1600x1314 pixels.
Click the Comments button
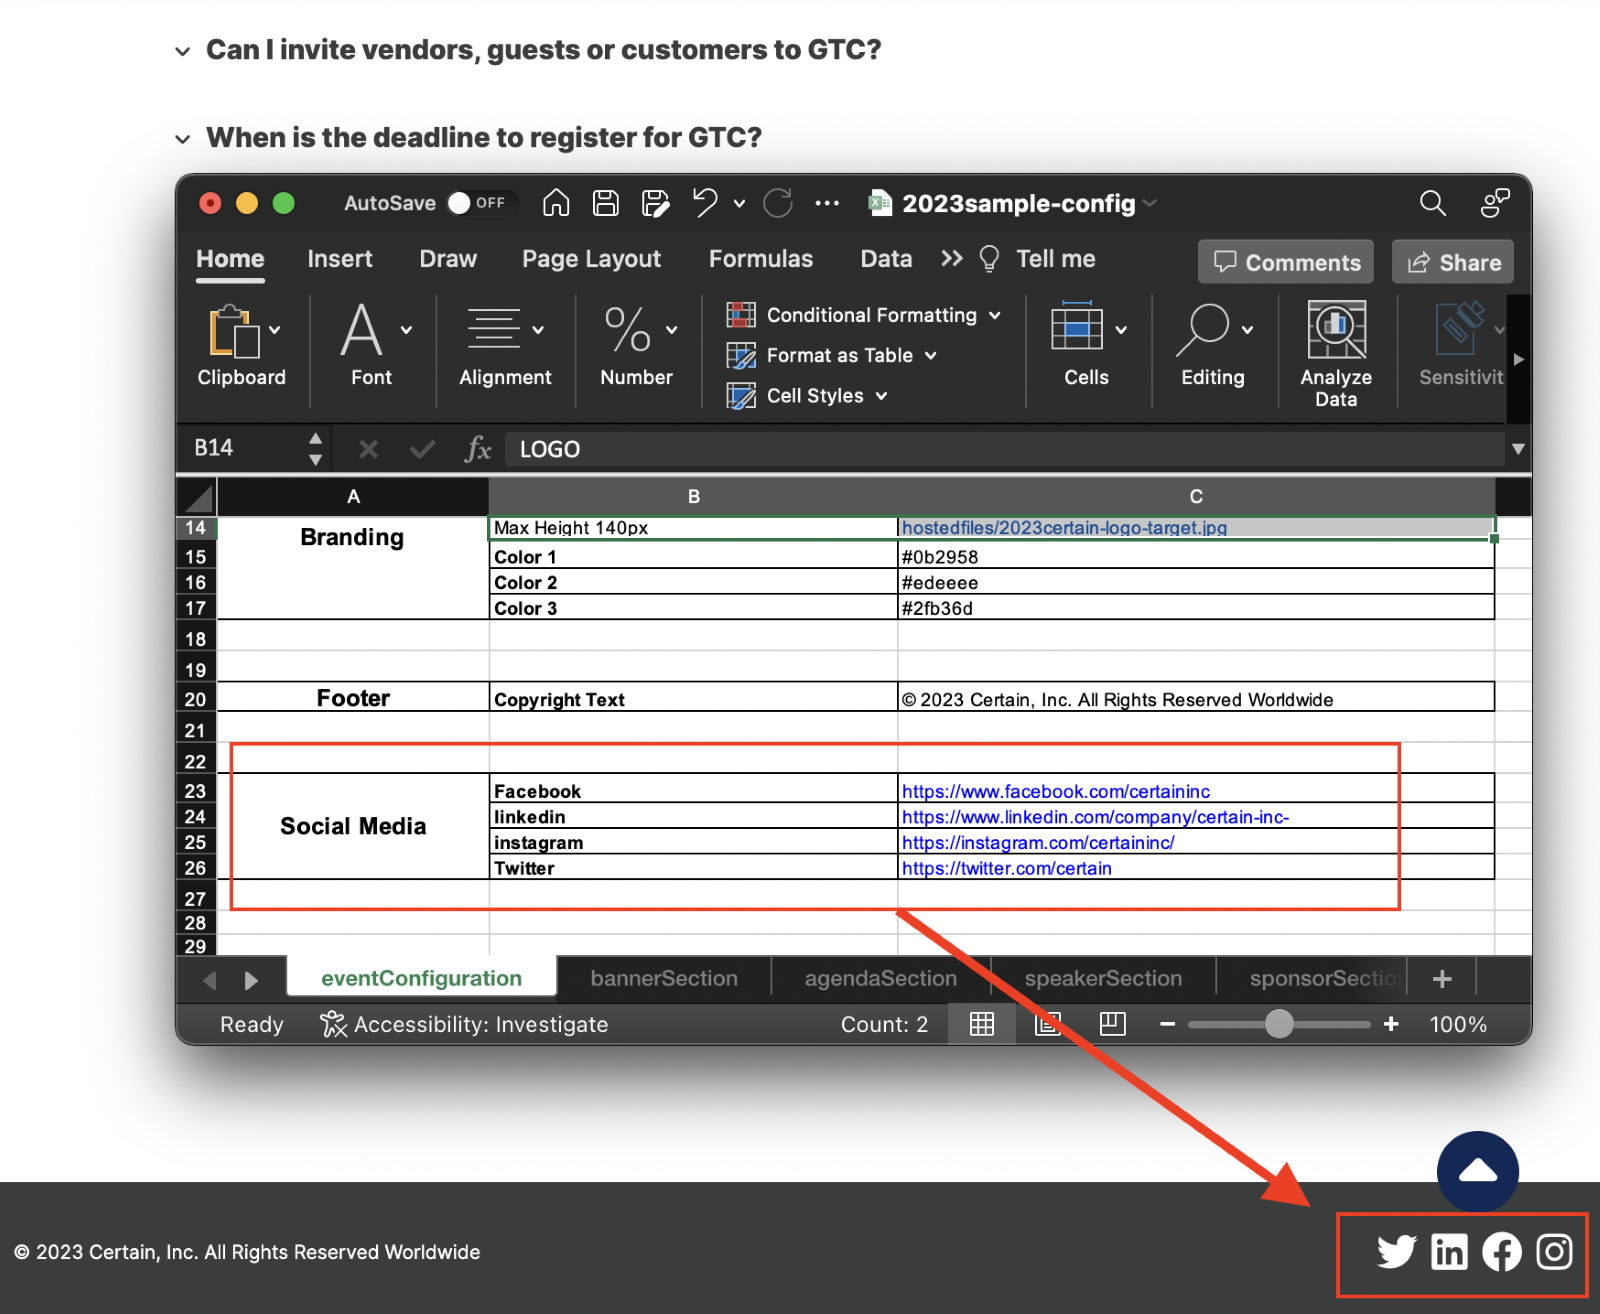[x=1286, y=262]
